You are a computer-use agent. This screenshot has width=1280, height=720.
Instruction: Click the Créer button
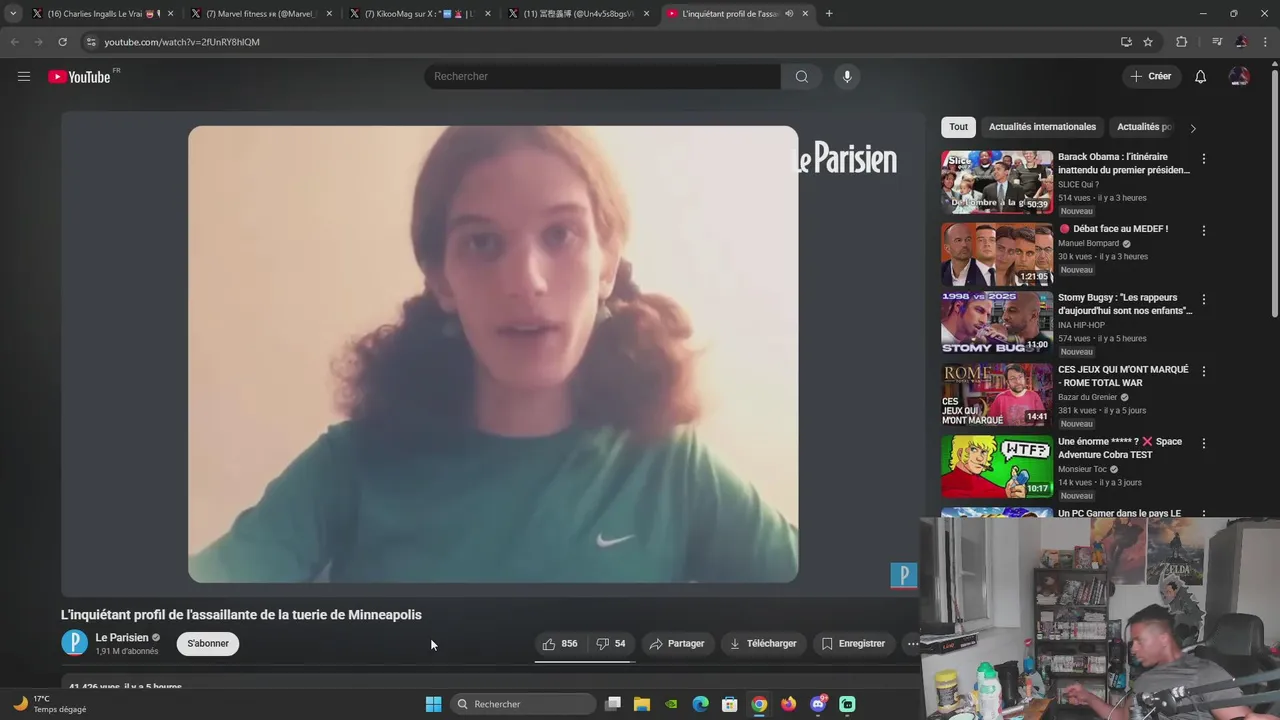[1151, 76]
